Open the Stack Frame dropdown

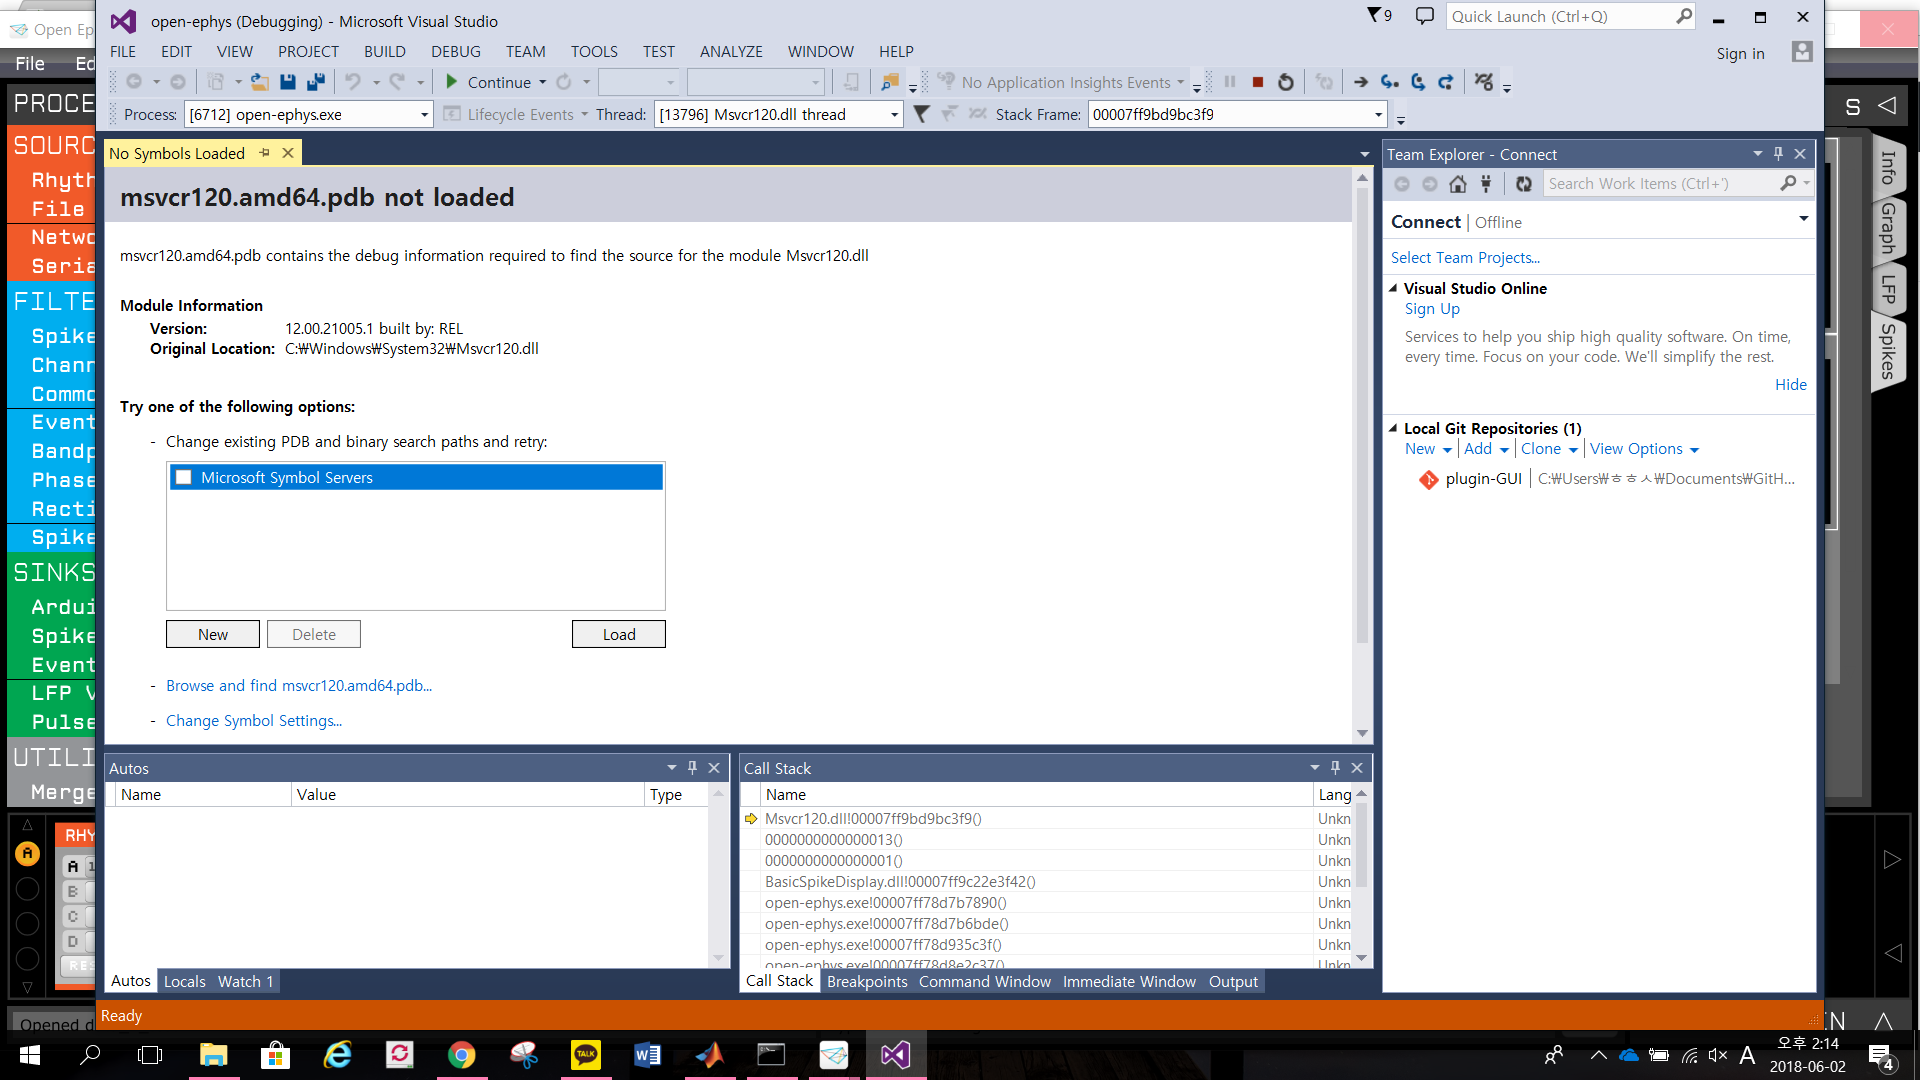1378,114
